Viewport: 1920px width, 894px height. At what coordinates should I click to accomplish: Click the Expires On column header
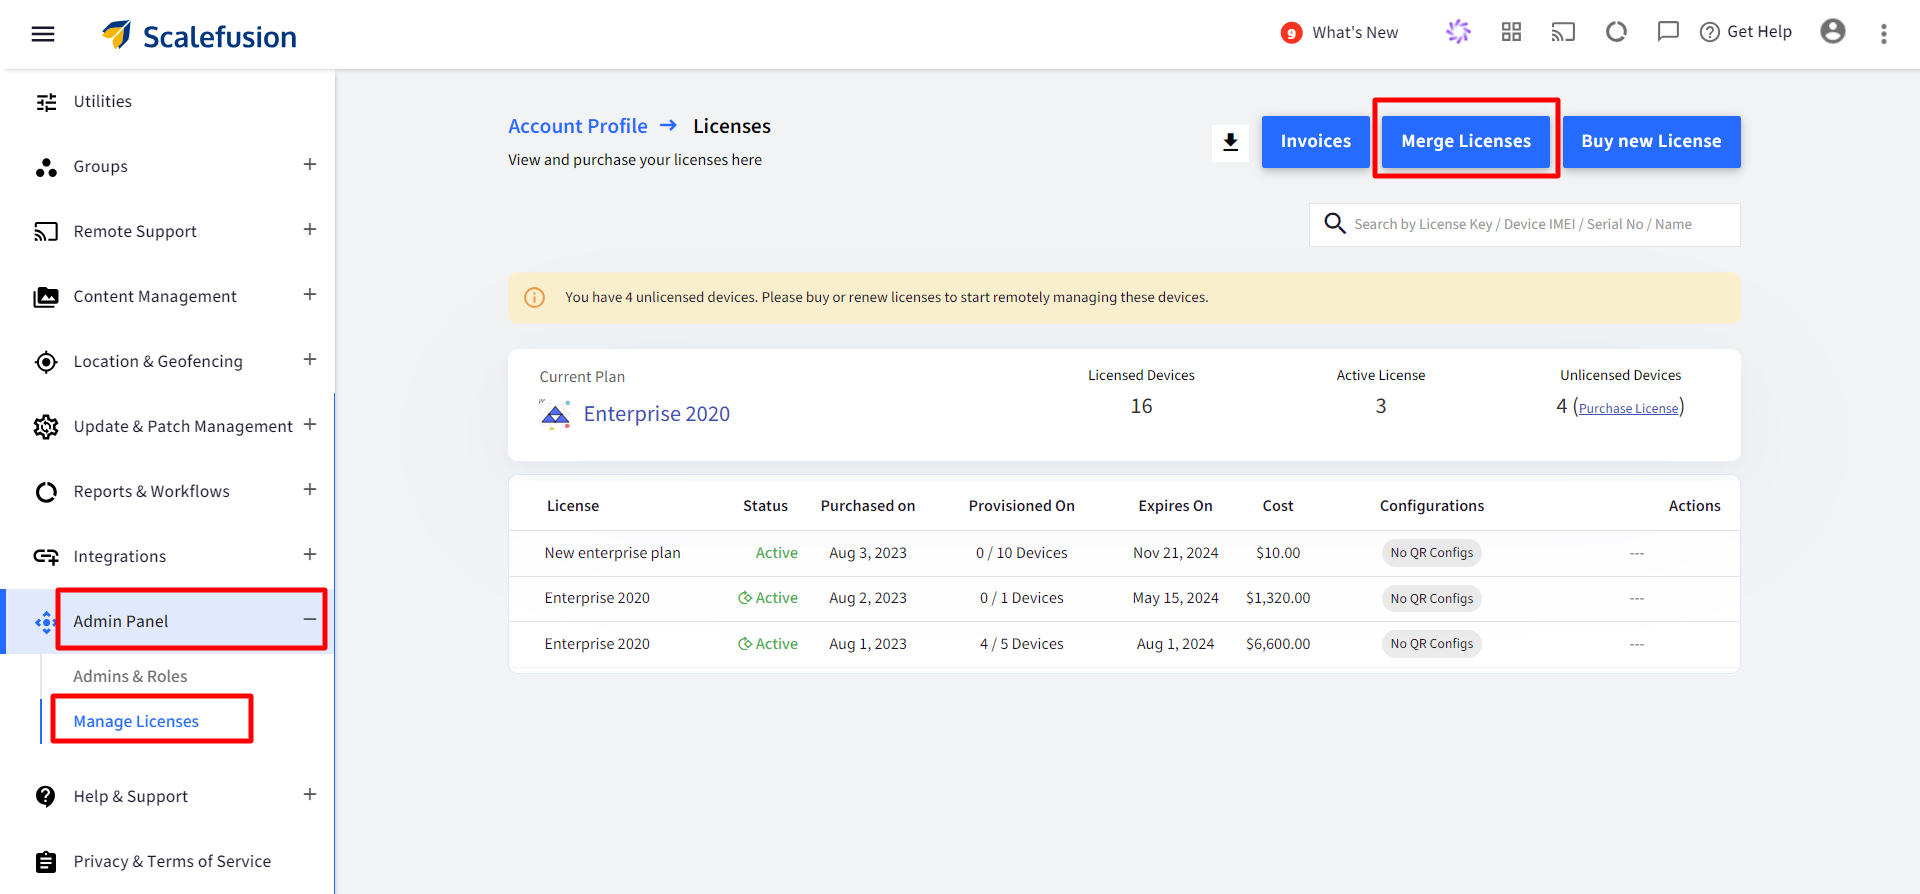(1176, 506)
